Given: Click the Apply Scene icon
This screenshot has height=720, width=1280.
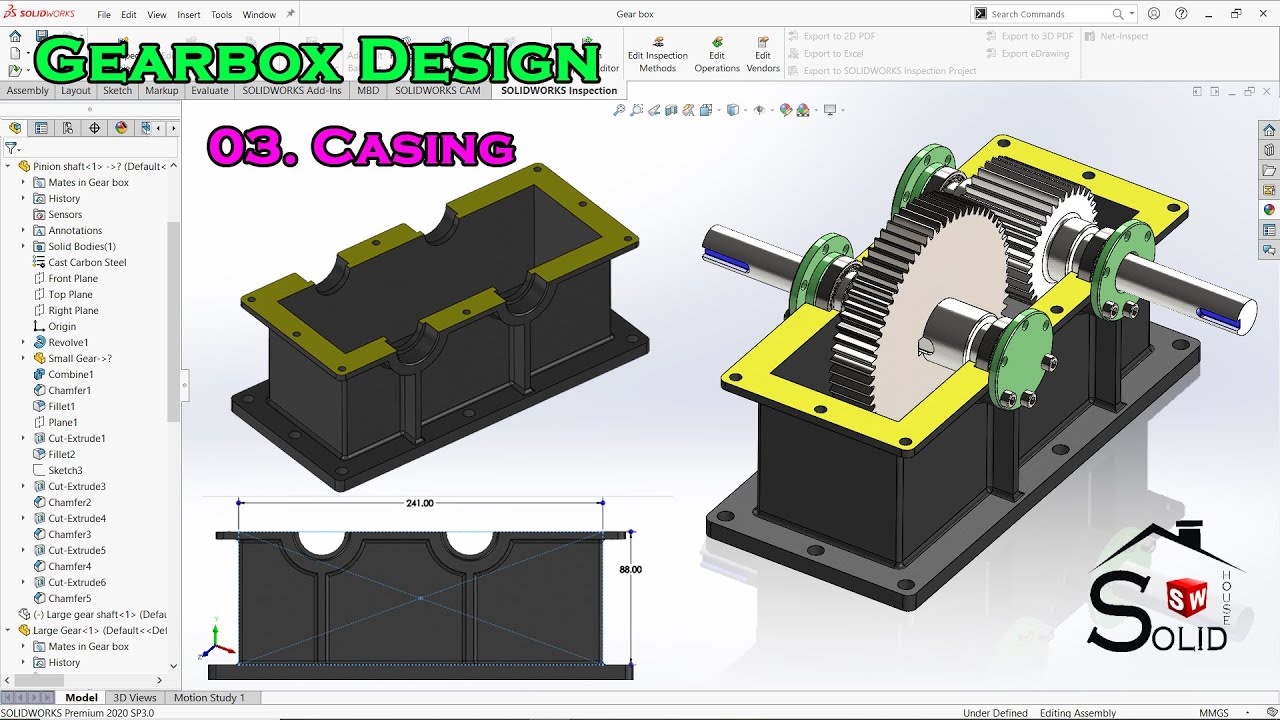Looking at the screenshot, I should point(802,110).
